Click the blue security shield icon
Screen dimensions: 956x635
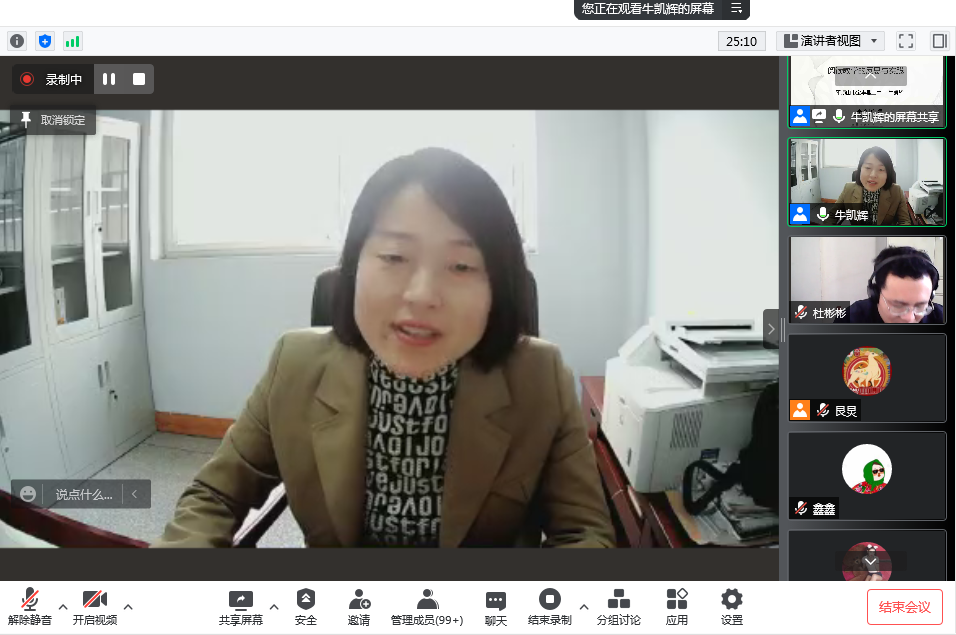click(x=44, y=41)
